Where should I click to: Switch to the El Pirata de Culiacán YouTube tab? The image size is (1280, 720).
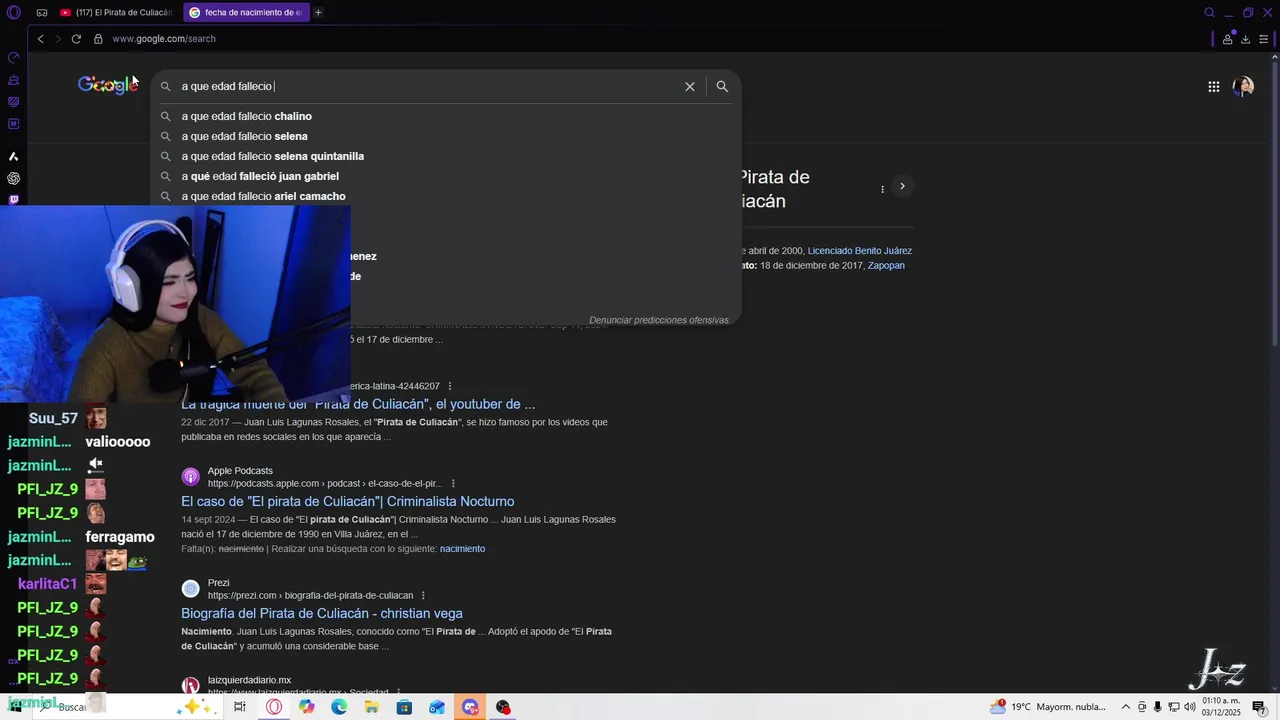[x=115, y=12]
